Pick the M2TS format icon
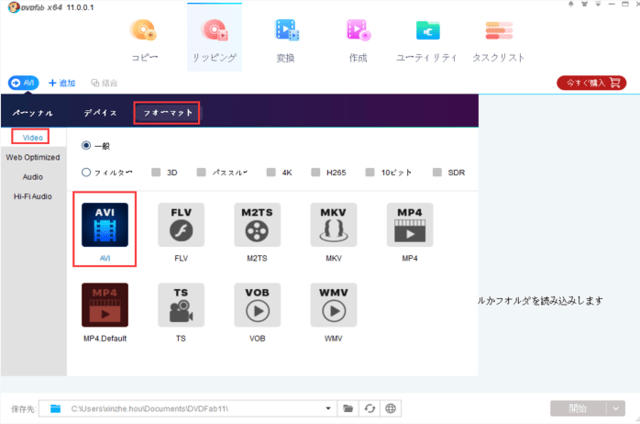640x424 pixels. click(257, 227)
